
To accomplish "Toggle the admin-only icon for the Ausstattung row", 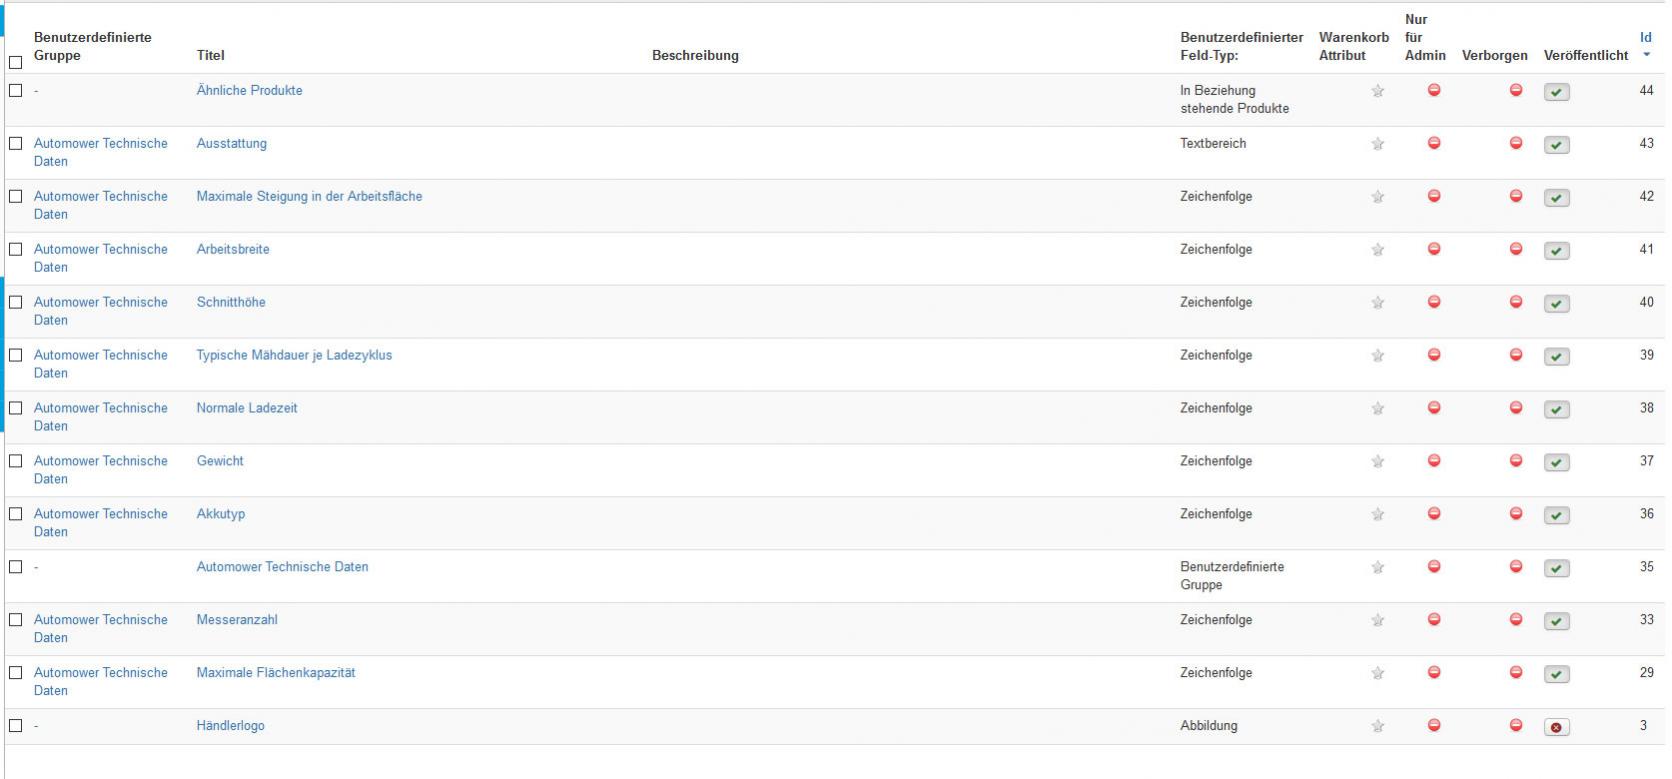I will (1433, 143).
